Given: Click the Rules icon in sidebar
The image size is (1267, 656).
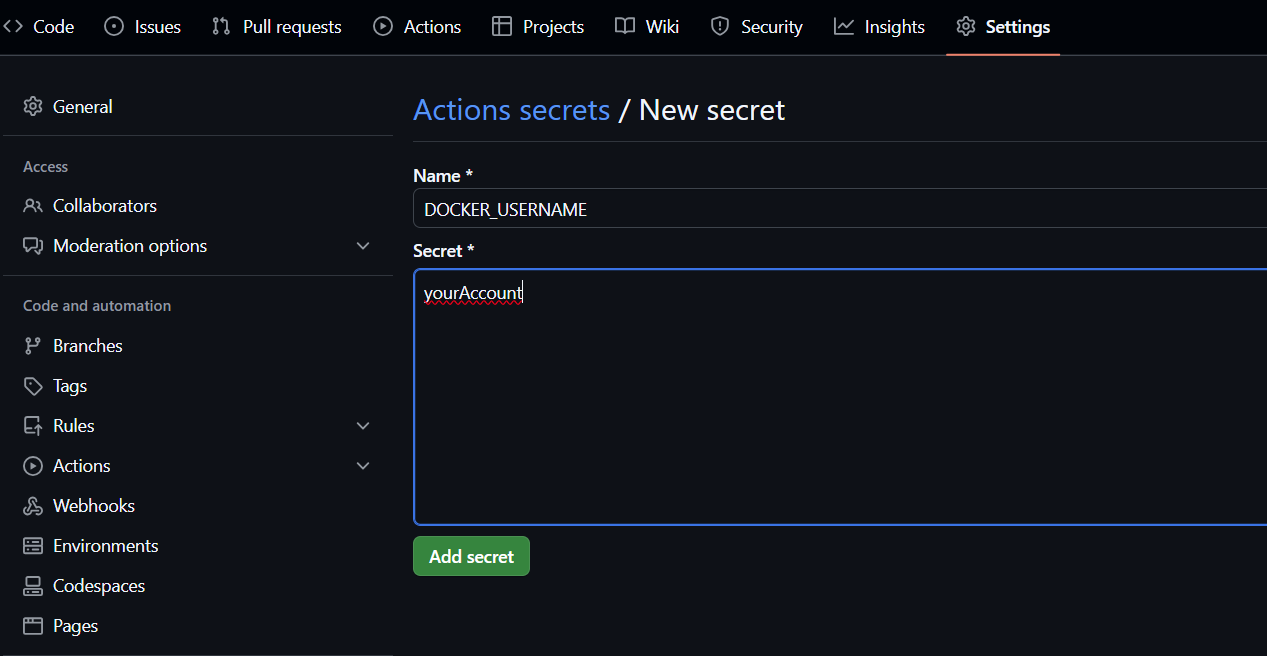Looking at the screenshot, I should pos(33,426).
